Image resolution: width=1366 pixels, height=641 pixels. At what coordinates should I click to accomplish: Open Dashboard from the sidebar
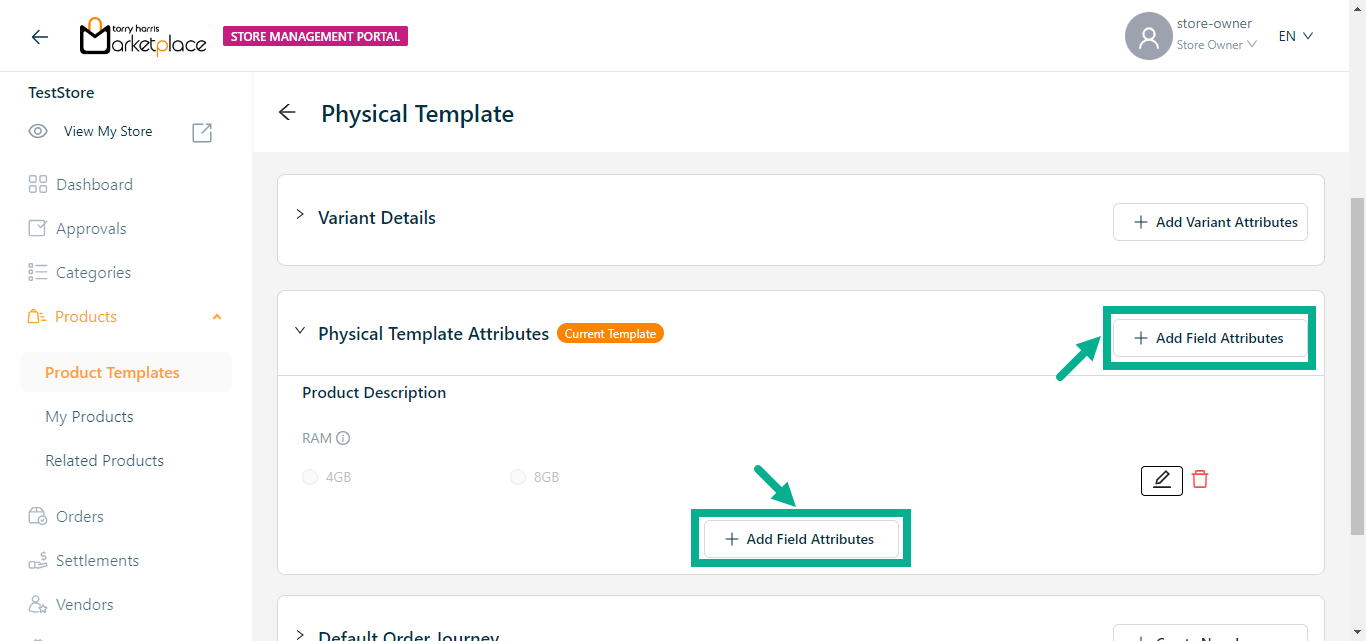point(94,185)
